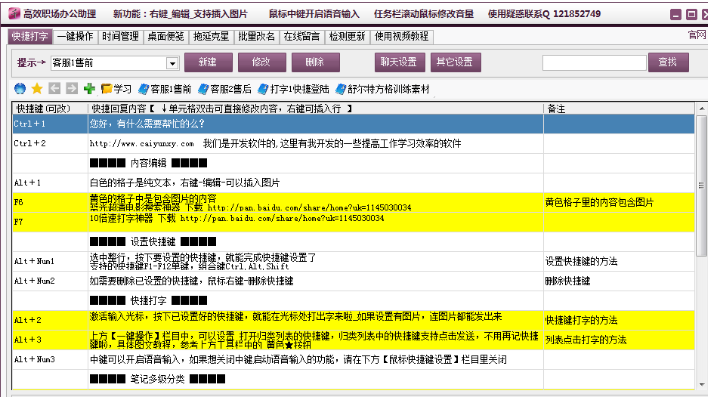Open 聊天设置 settings button
The height and width of the screenshot is (397, 708).
click(400, 62)
